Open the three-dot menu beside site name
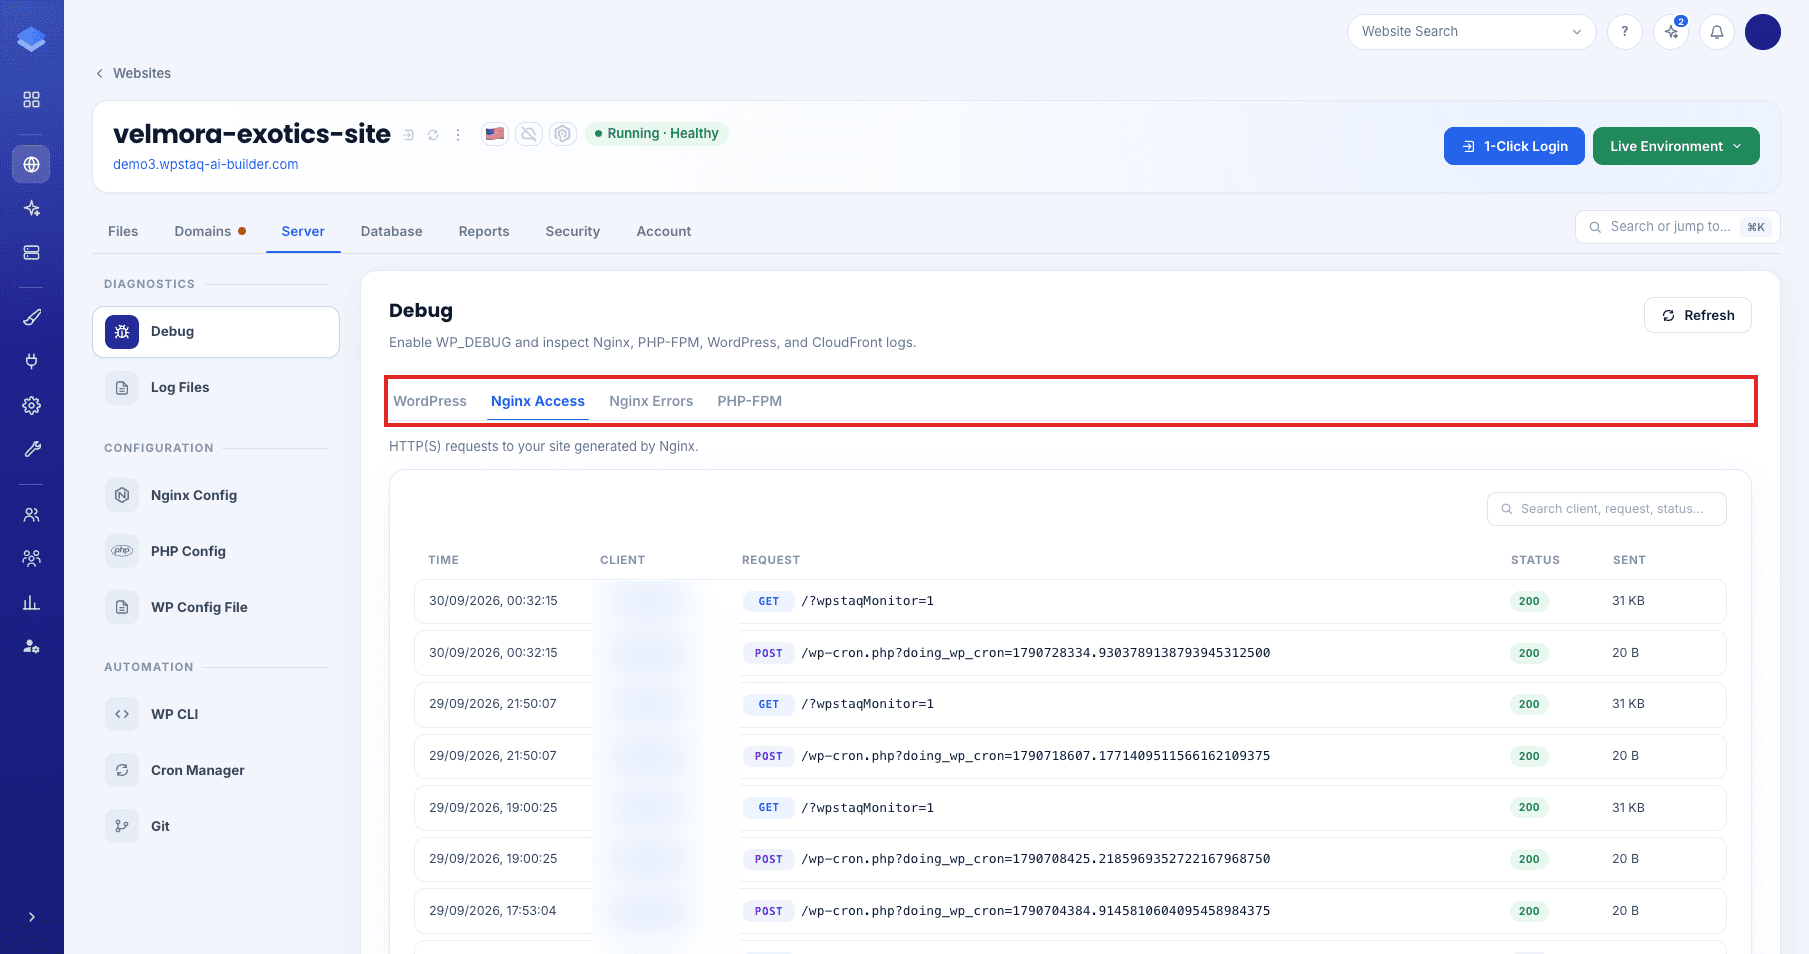Screen dimensions: 1809x954 click(458, 135)
